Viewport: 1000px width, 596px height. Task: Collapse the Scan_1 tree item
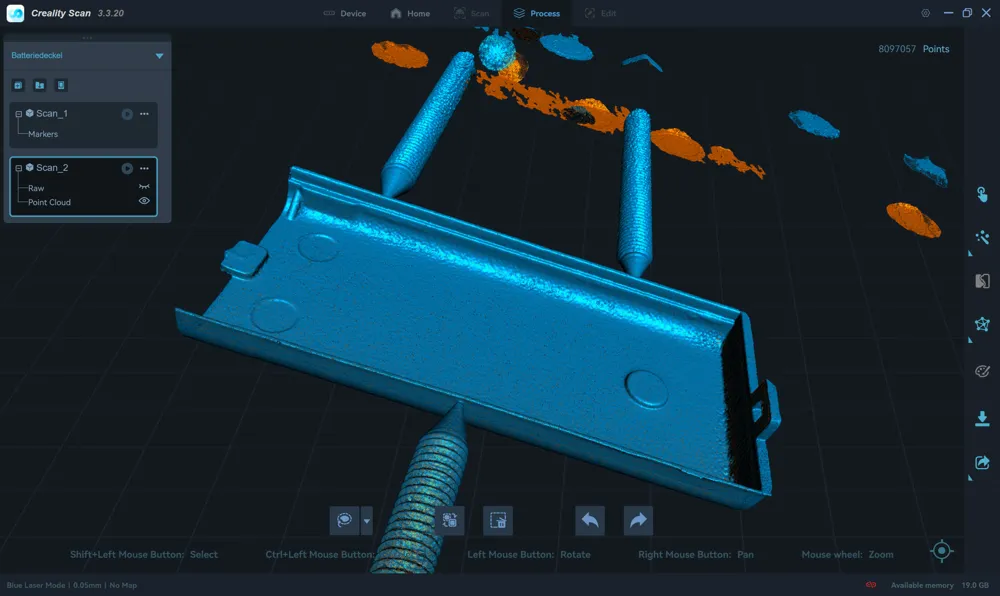click(x=19, y=113)
